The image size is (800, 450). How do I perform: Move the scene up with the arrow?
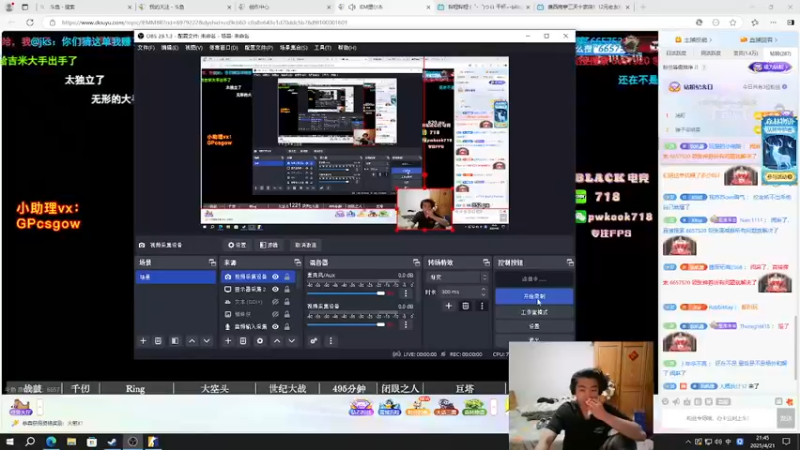point(192,341)
